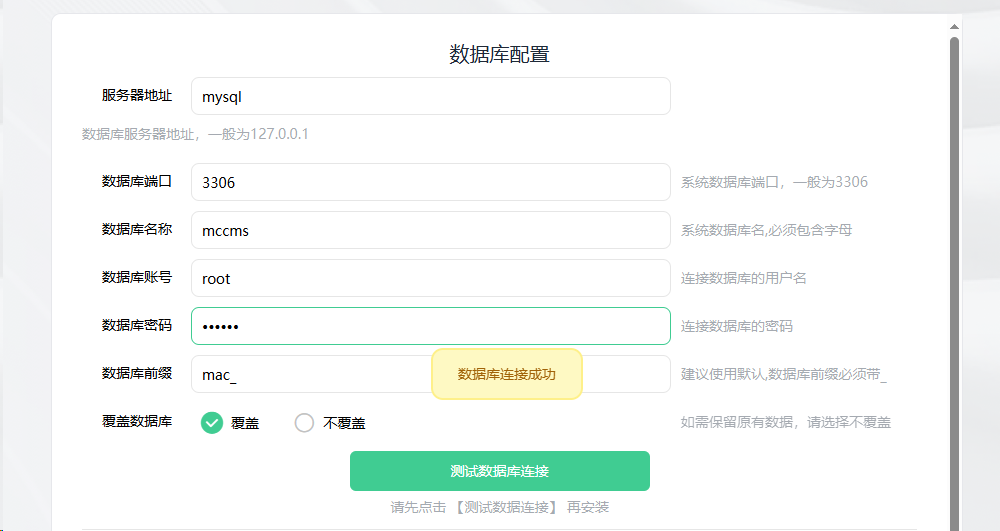Click the hint text mentioning 127.0.0.1
This screenshot has height=531, width=1000.
(x=195, y=134)
